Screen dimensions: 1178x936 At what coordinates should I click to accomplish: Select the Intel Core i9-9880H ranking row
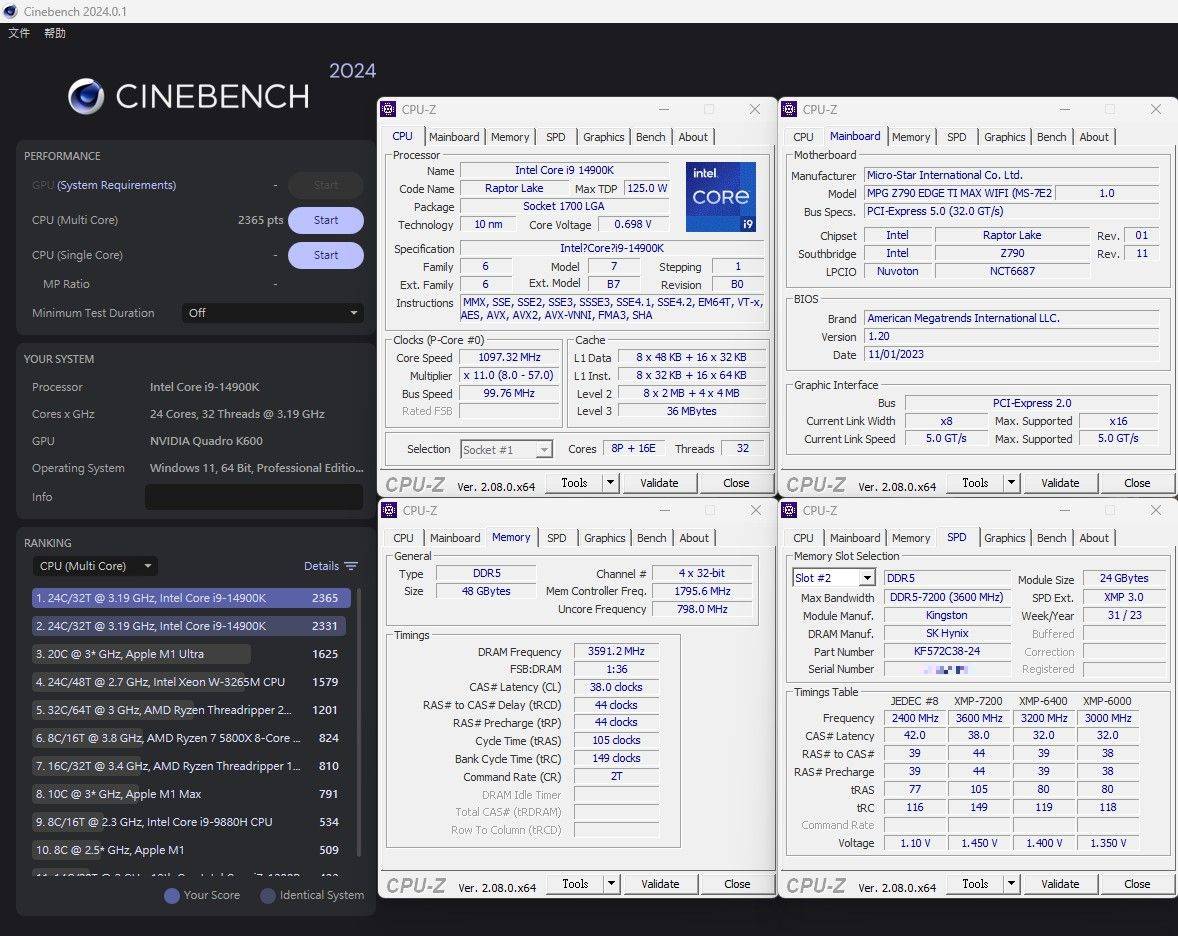[x=189, y=822]
